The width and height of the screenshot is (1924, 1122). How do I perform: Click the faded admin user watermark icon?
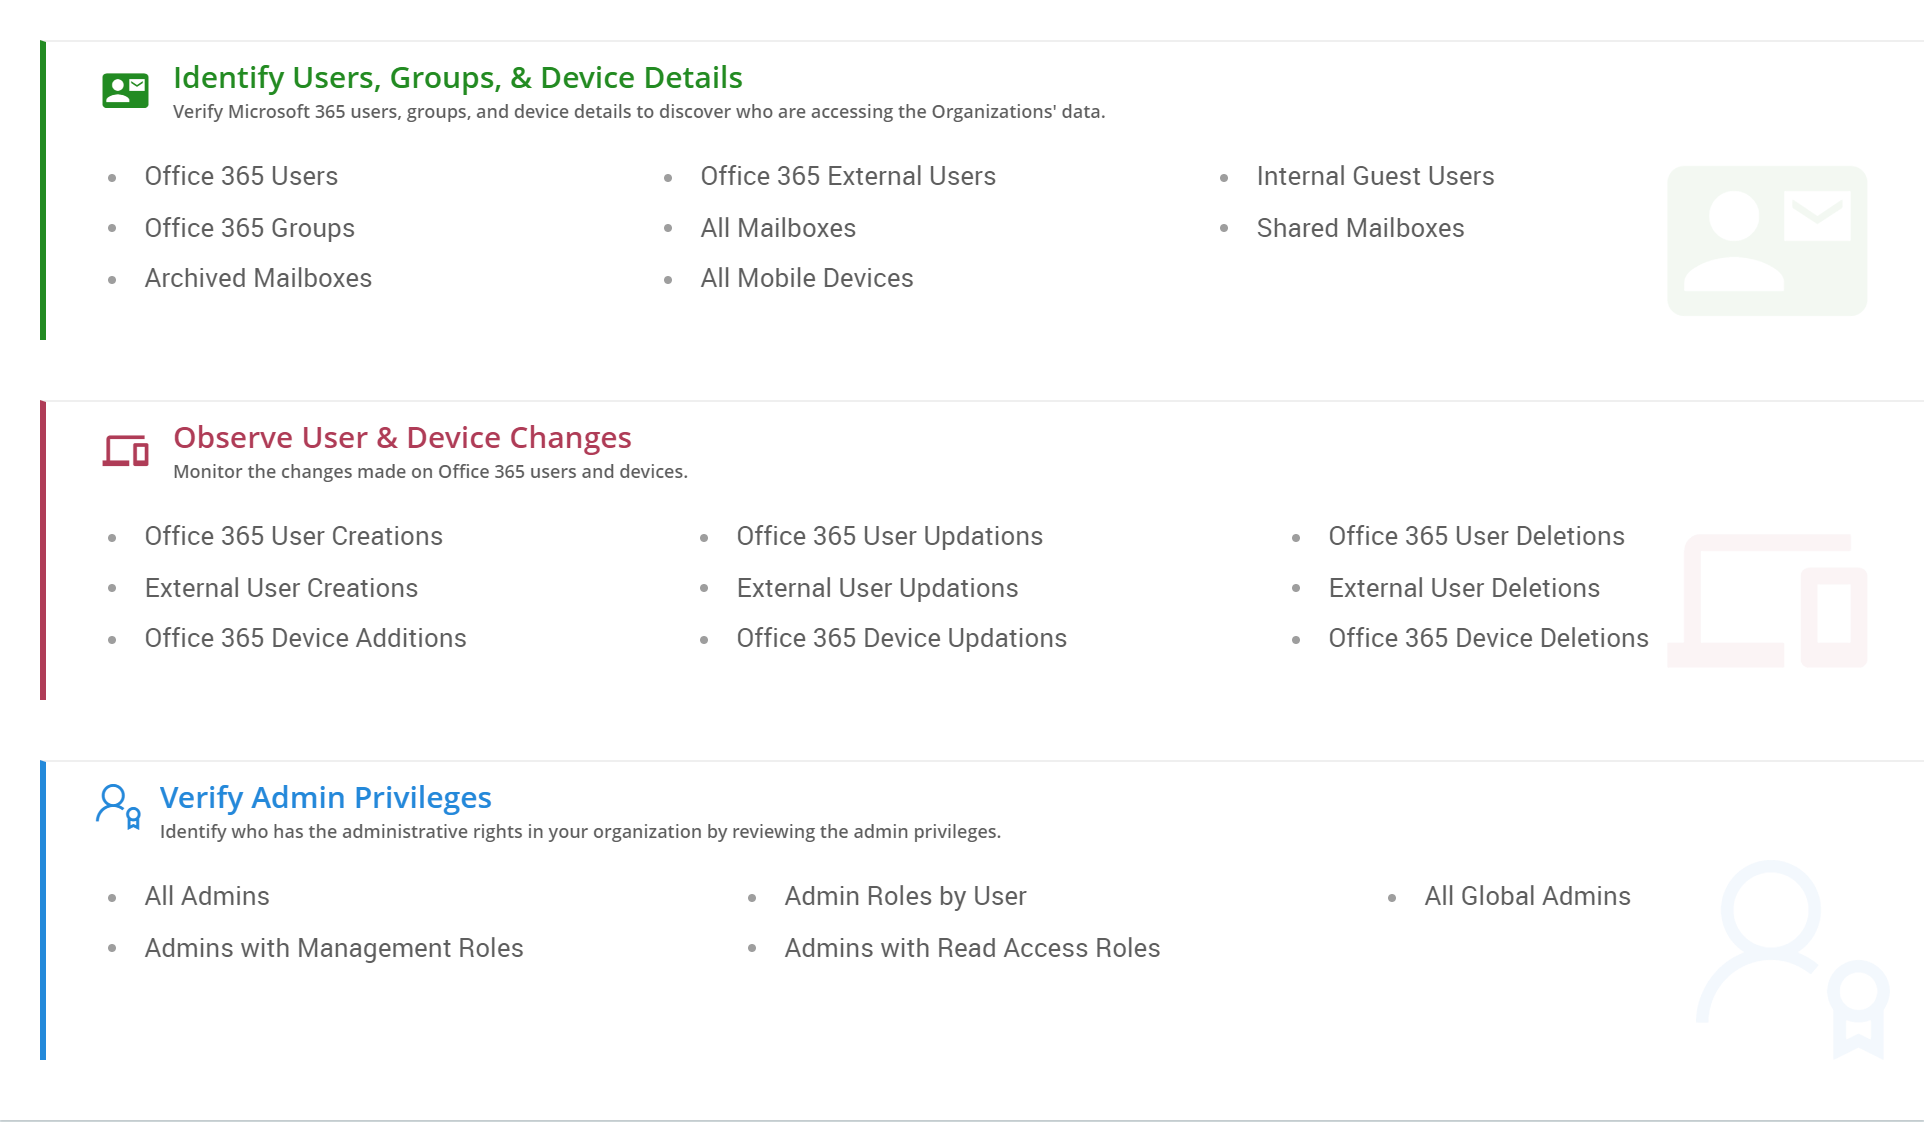1791,958
